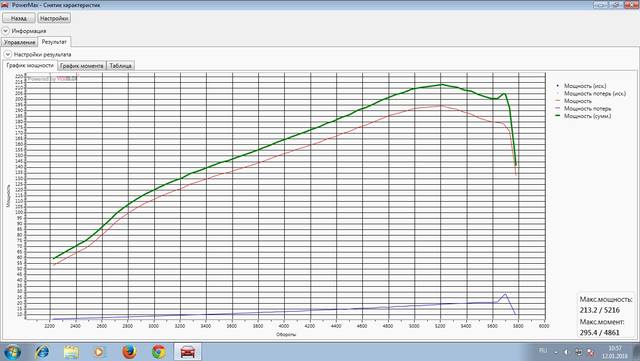Image resolution: width=640 pixels, height=361 pixels.
Task: Launch Internet Explorer from the taskbar
Action: coord(42,352)
